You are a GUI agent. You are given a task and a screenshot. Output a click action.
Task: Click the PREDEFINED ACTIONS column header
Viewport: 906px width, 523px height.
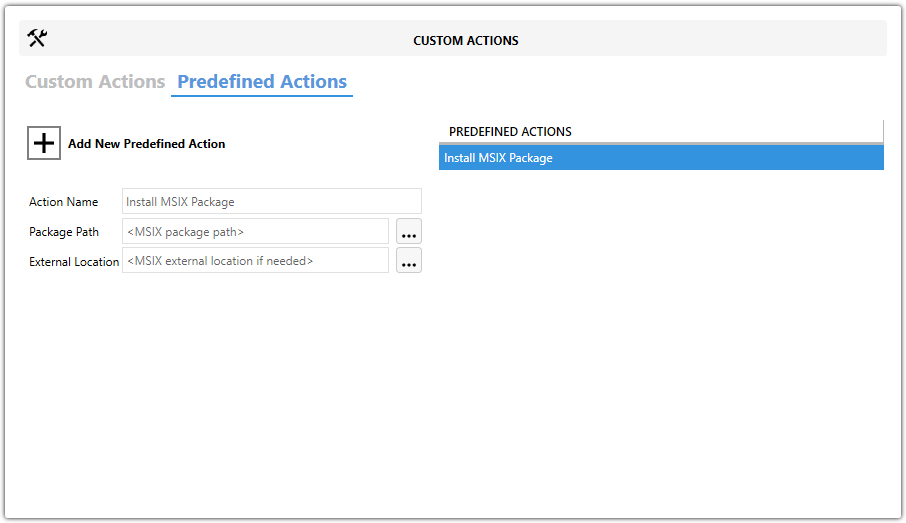click(x=661, y=132)
